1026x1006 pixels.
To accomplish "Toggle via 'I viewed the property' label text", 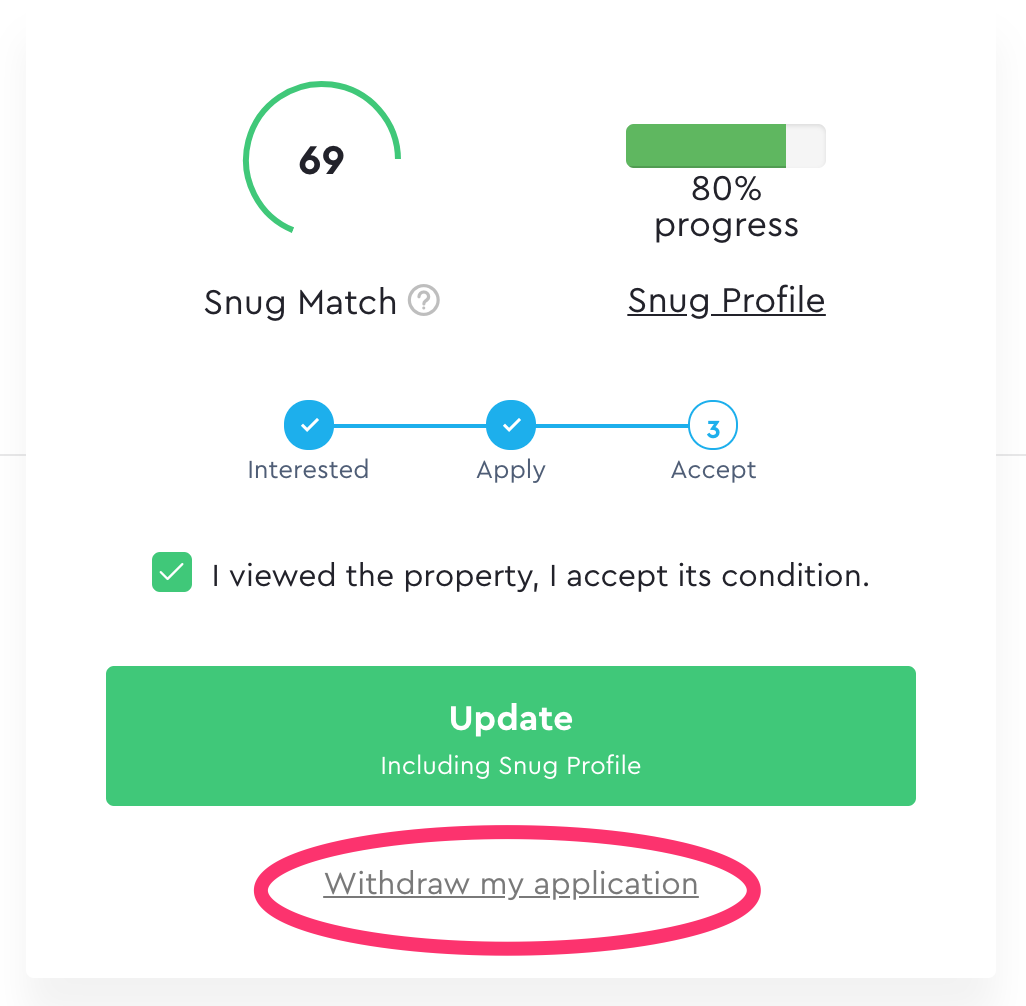I will point(540,576).
